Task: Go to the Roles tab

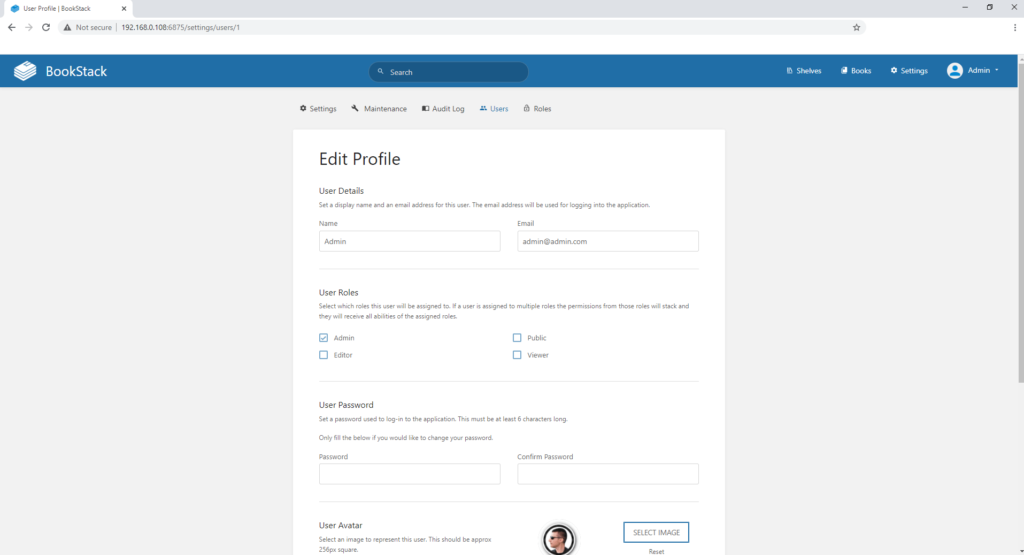Action: [x=537, y=108]
